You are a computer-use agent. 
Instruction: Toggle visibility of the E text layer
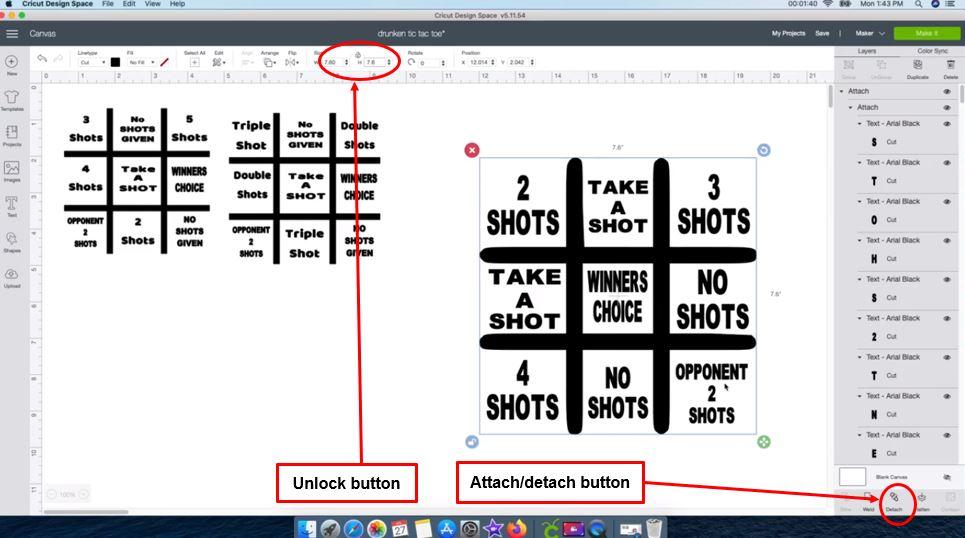(x=947, y=435)
